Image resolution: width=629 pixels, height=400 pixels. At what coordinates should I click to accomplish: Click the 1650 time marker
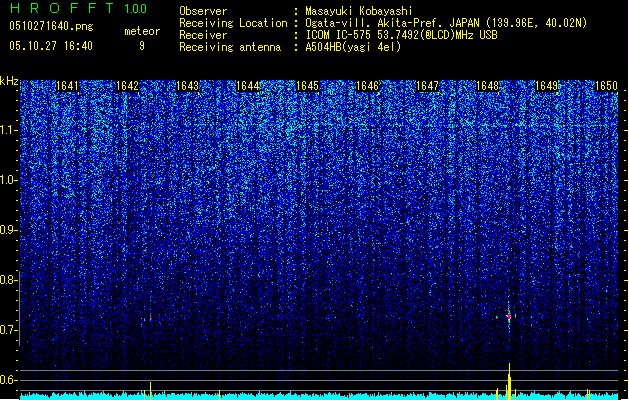tap(606, 86)
